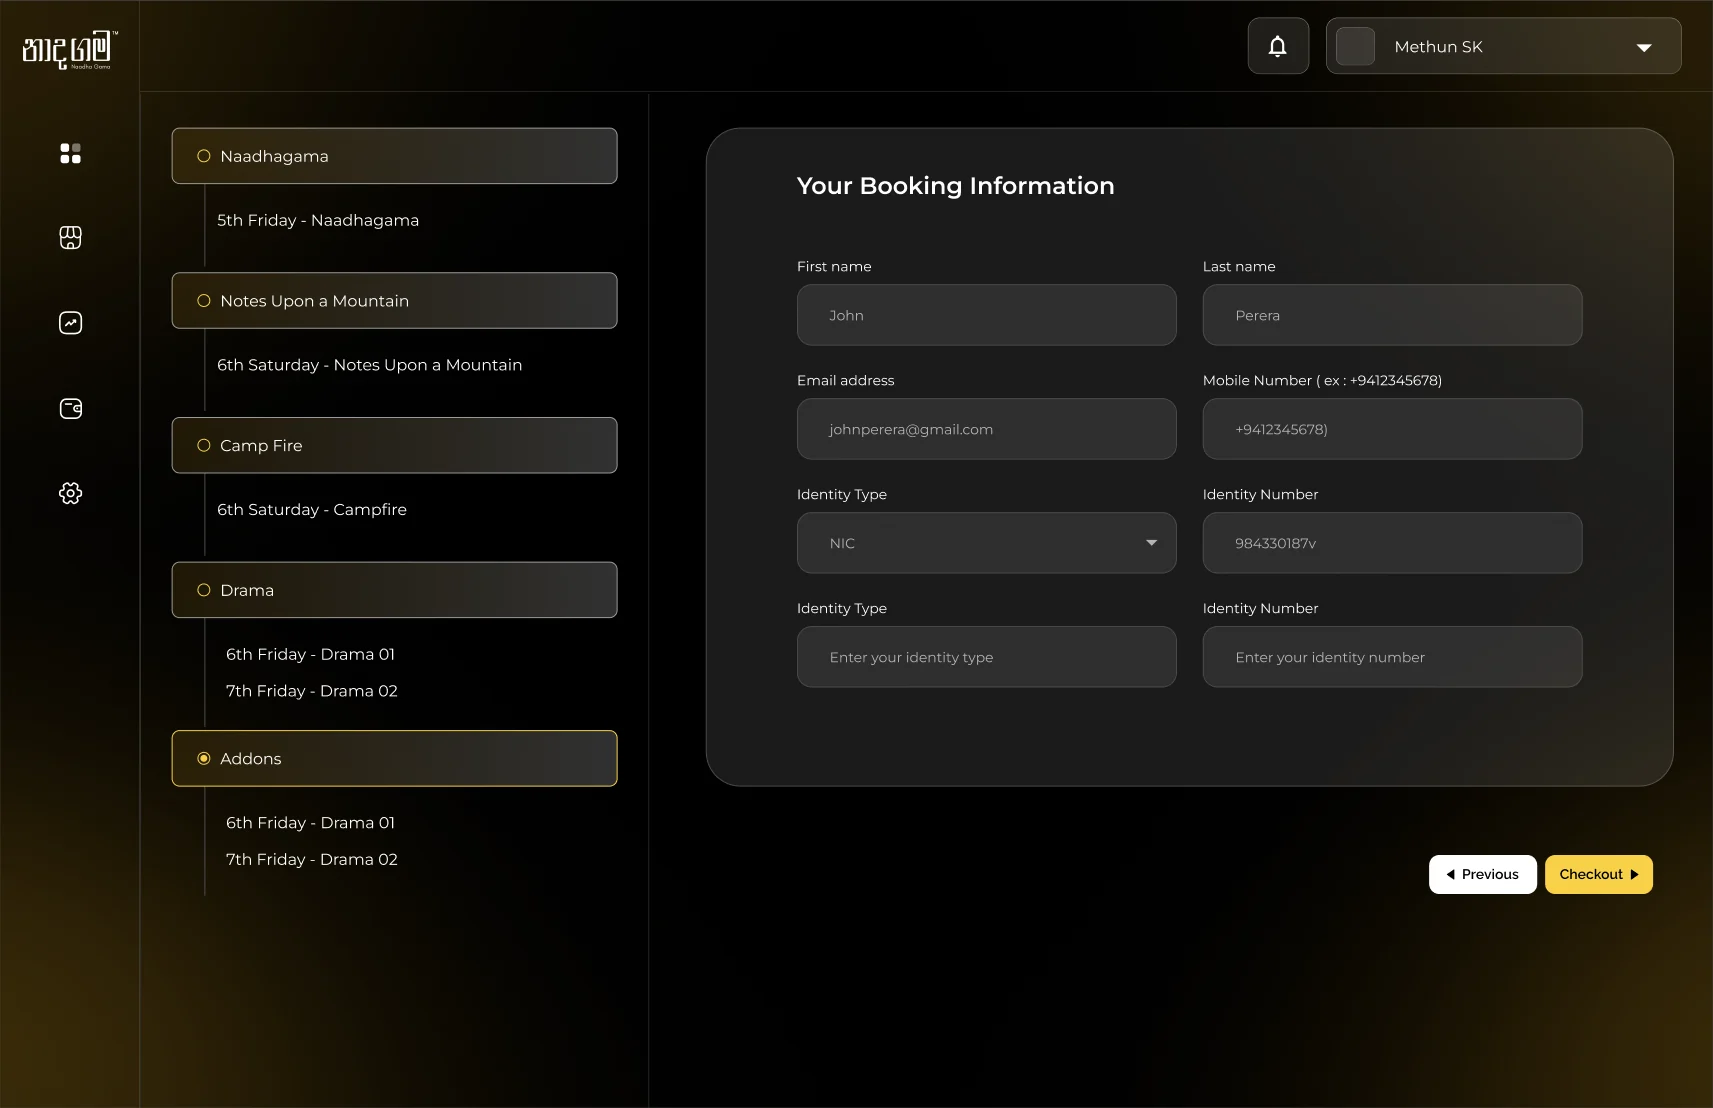The image size is (1713, 1108).
Task: Open the NIC Identity Type dropdown
Action: pos(986,543)
